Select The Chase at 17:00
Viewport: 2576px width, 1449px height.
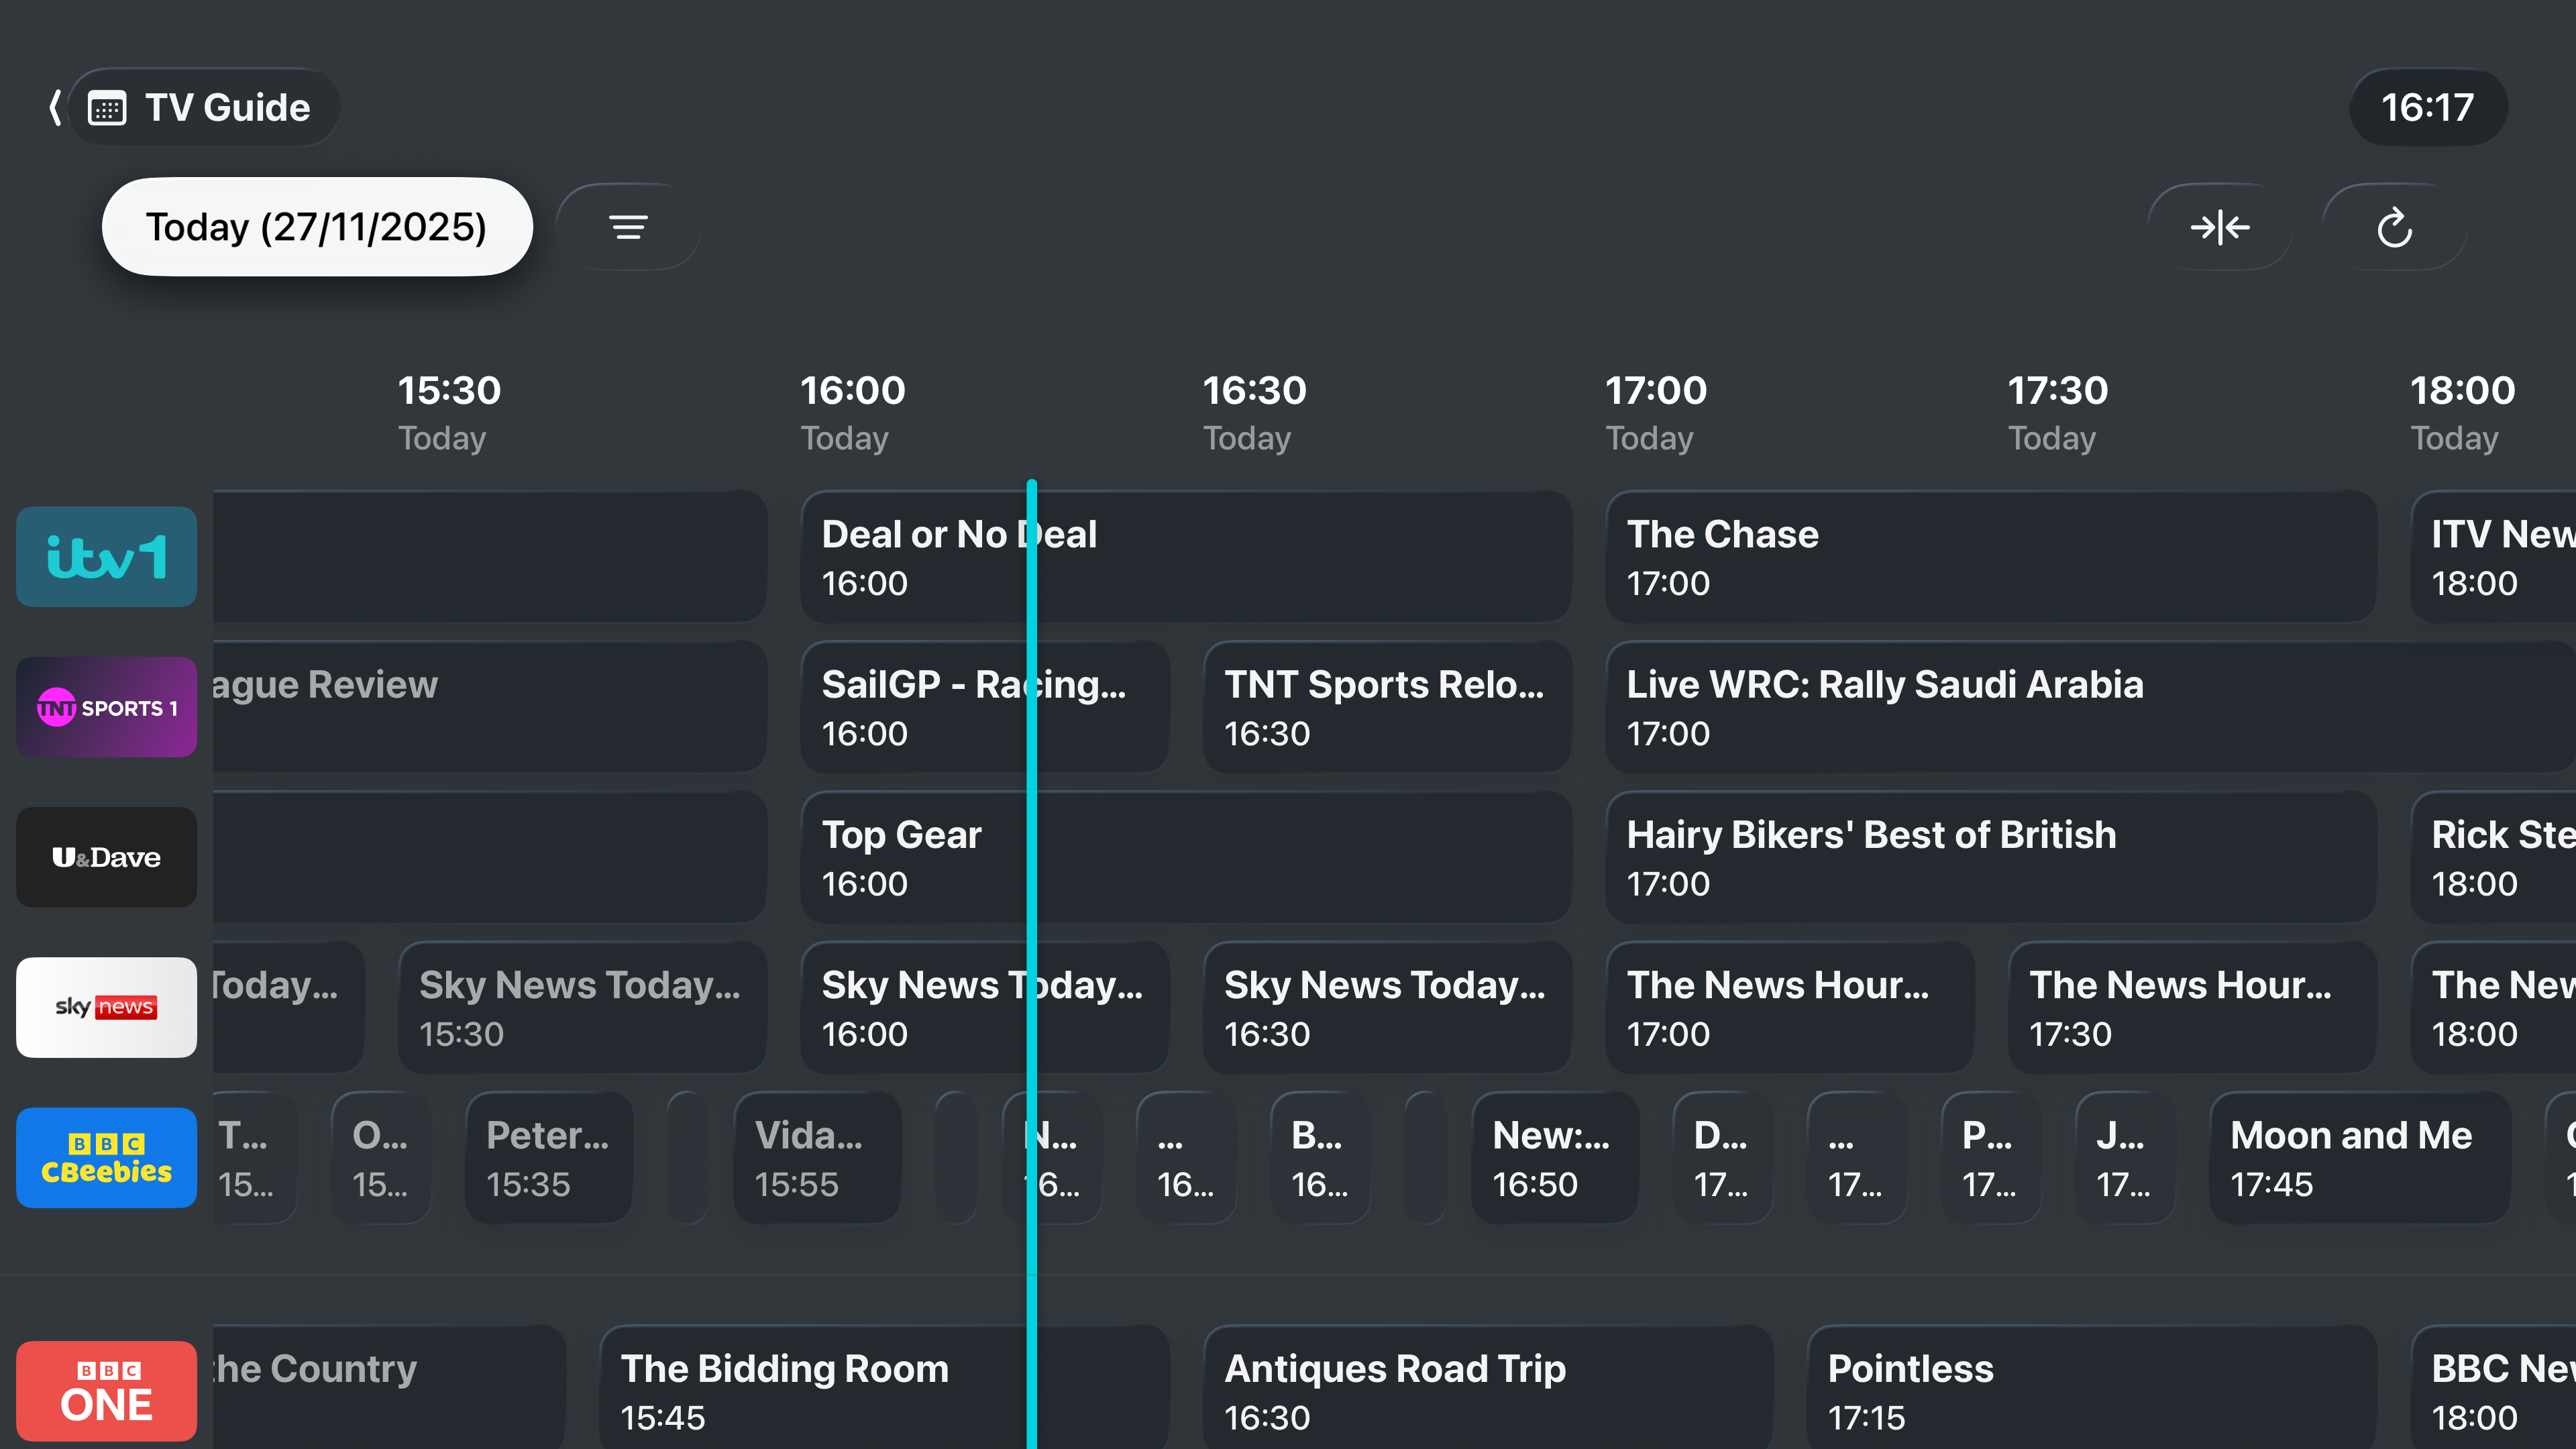tap(1990, 557)
